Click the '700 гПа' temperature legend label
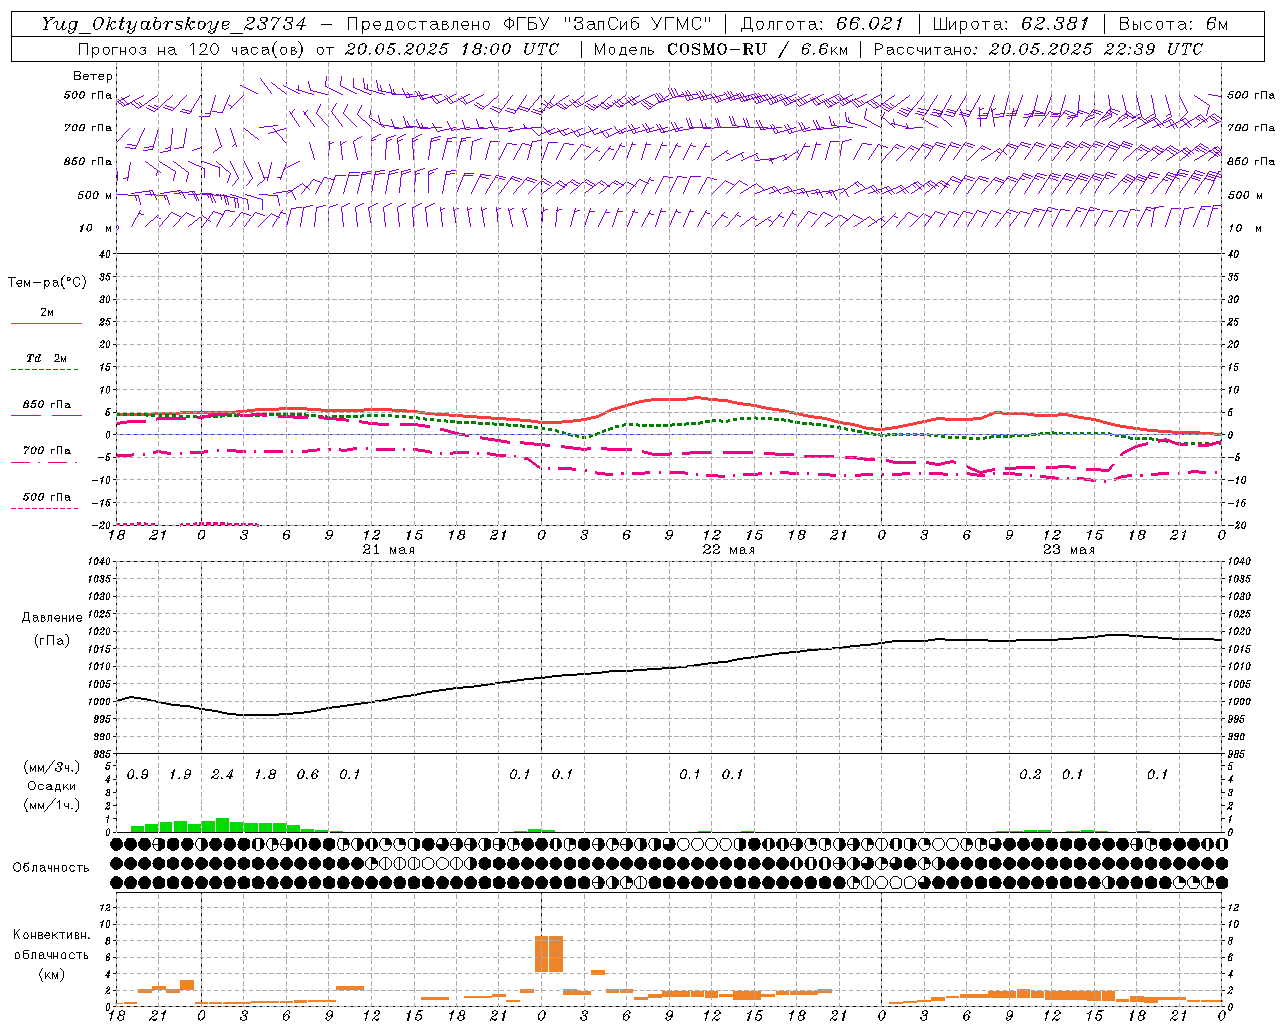 47,450
